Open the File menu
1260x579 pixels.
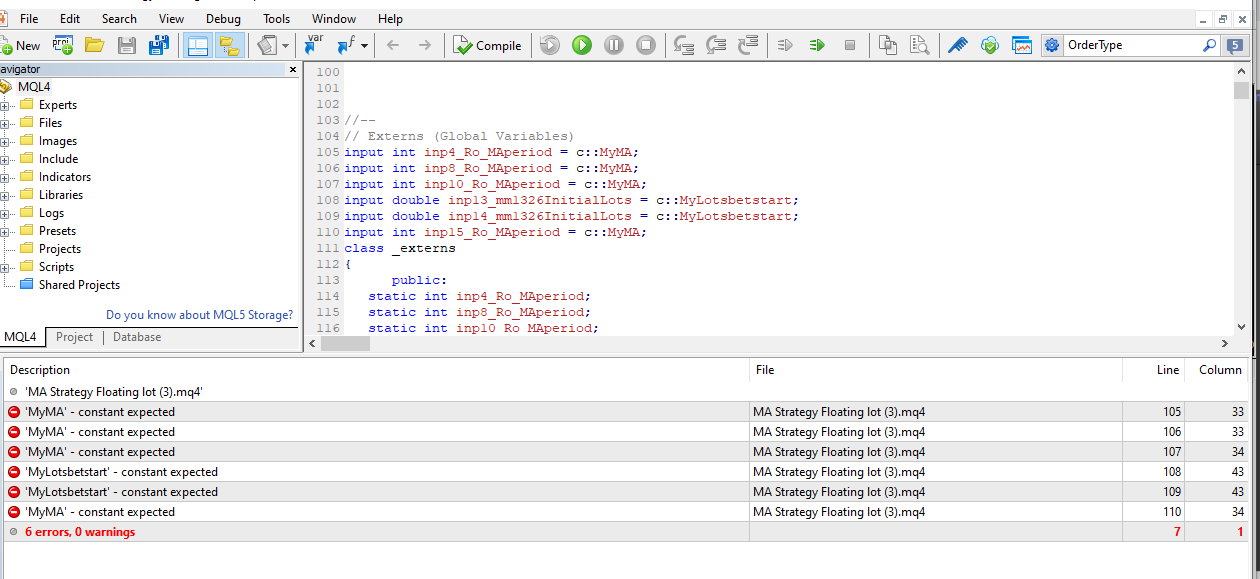[30, 19]
